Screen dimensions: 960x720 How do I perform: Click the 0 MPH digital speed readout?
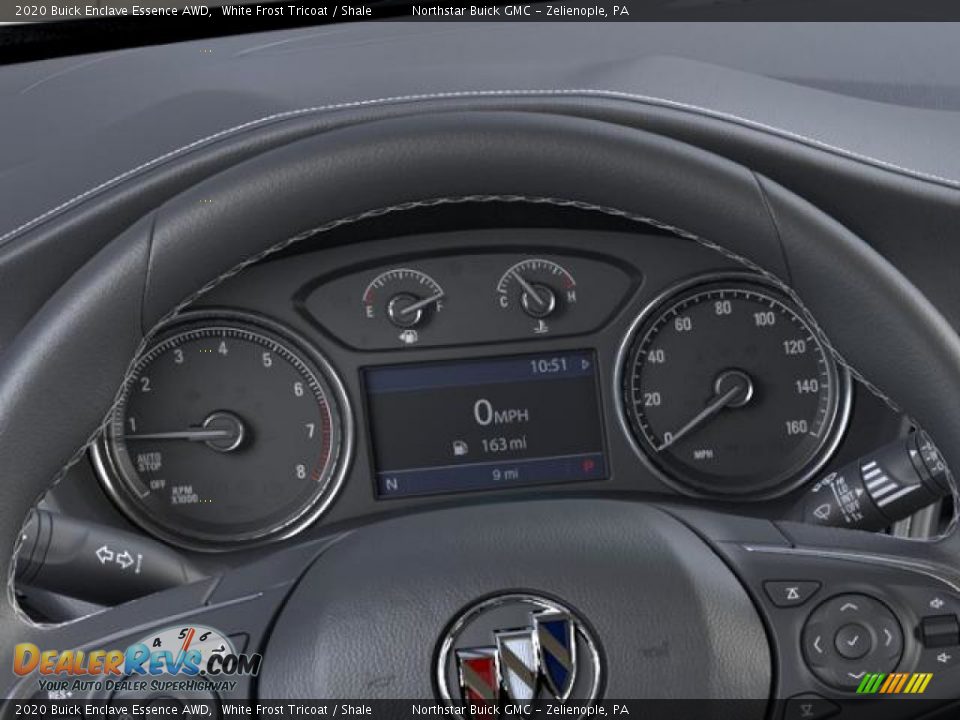(x=500, y=413)
